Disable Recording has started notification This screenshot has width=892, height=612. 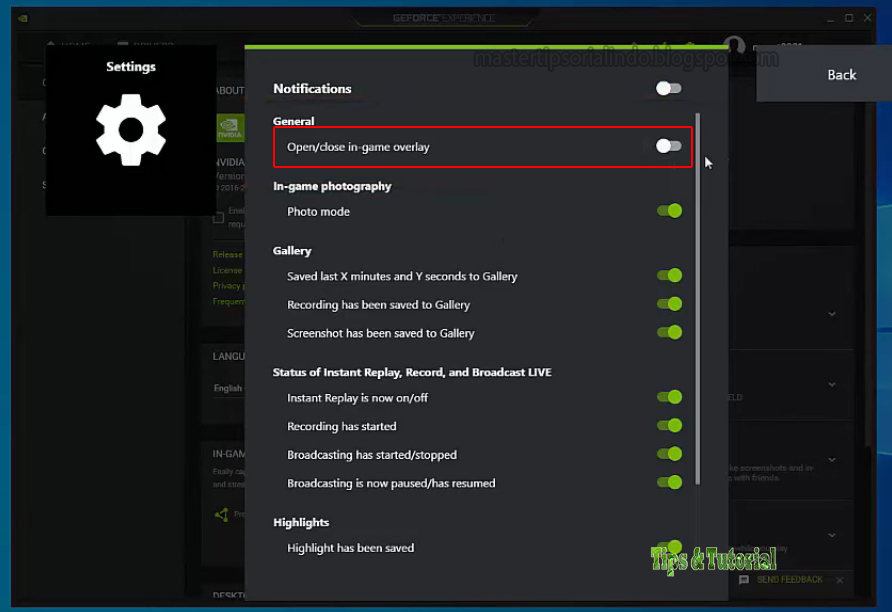coord(670,425)
